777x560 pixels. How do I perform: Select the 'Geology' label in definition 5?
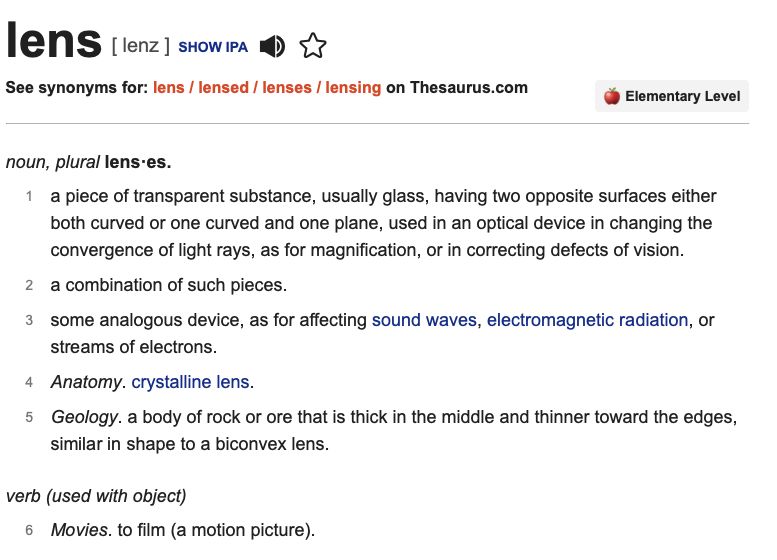pyautogui.click(x=84, y=417)
